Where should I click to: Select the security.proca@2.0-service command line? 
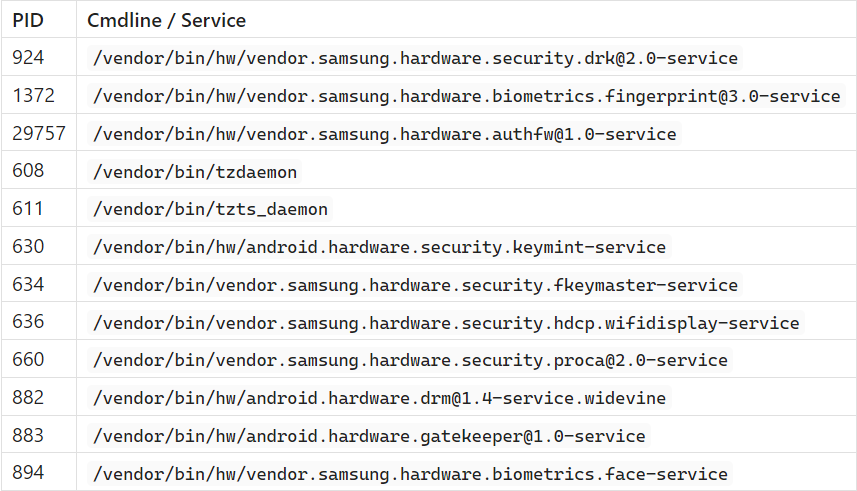point(410,360)
